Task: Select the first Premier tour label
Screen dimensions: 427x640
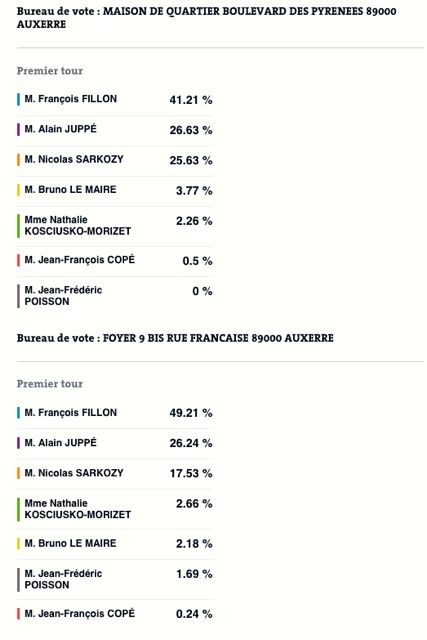Action: click(50, 71)
